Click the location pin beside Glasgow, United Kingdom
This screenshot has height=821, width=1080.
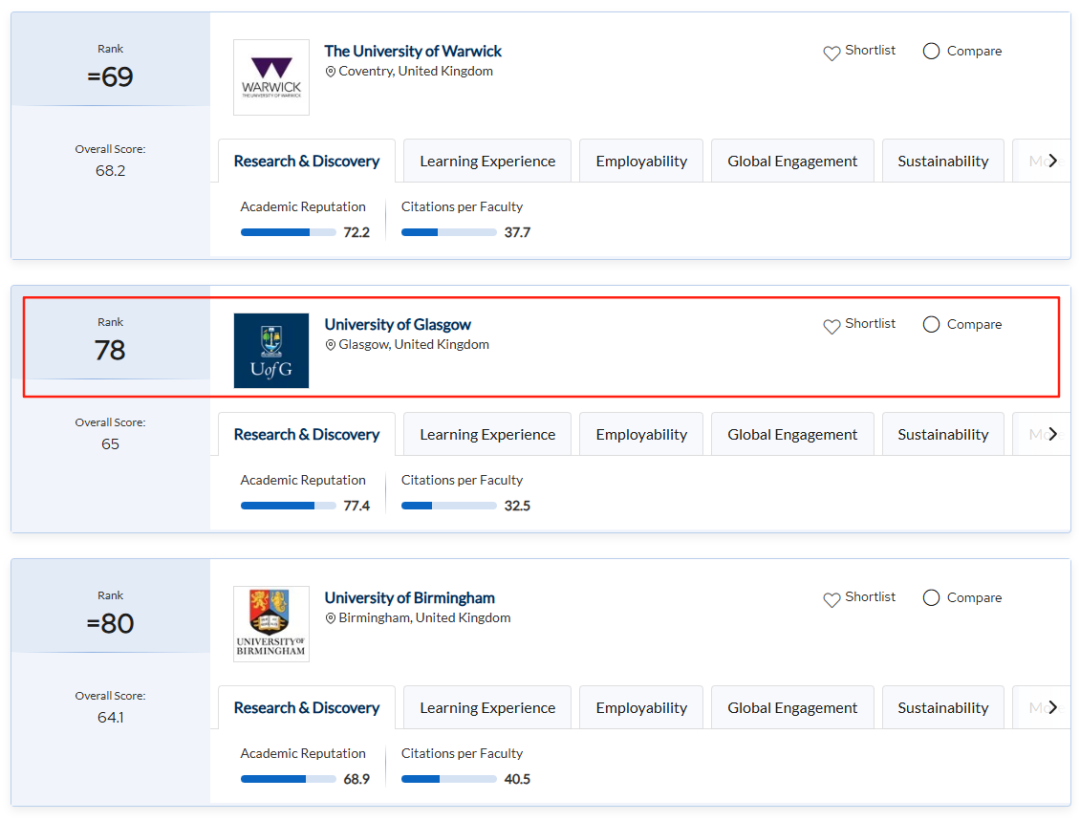[x=331, y=345]
